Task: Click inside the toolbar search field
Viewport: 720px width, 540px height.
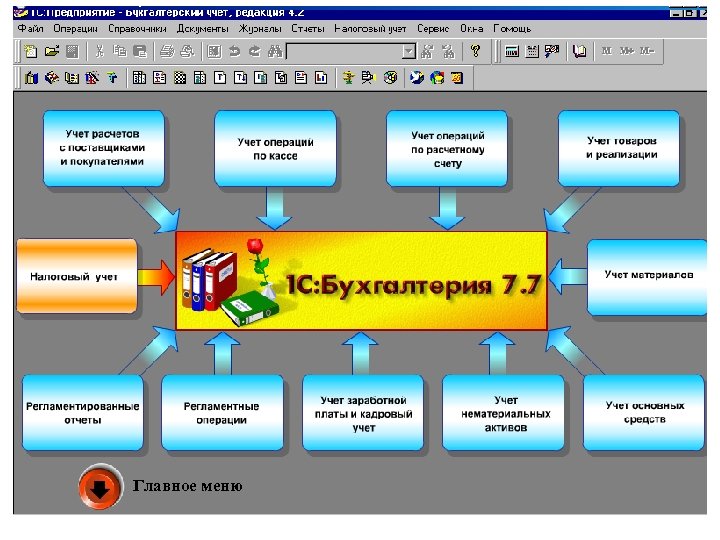Action: pos(344,51)
